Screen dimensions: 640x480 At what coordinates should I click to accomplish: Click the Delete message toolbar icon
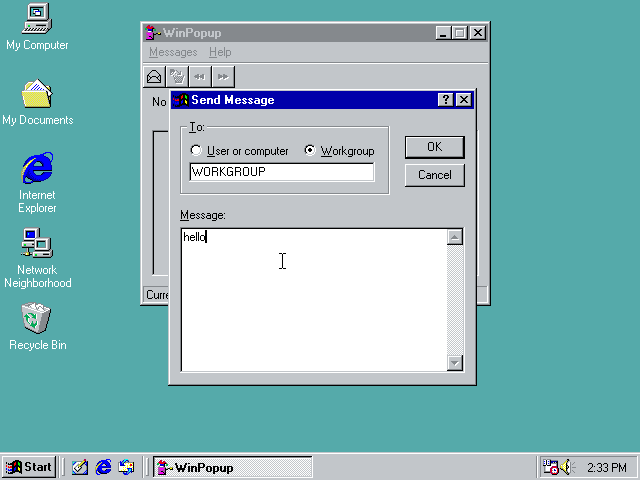pyautogui.click(x=178, y=77)
